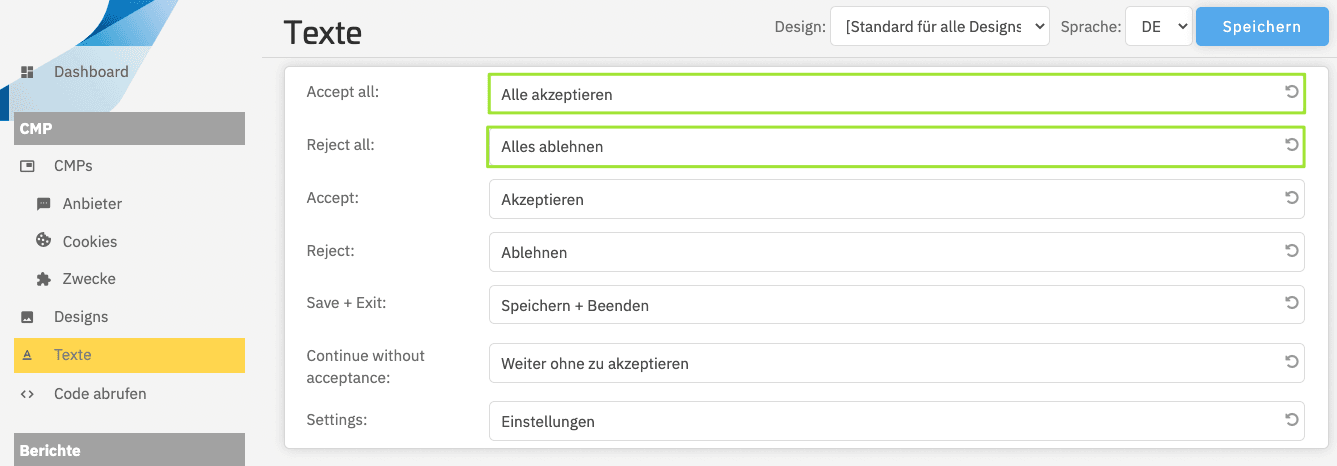This screenshot has width=1337, height=466.
Task: Select Code abrufen in sidebar
Action: coord(100,394)
